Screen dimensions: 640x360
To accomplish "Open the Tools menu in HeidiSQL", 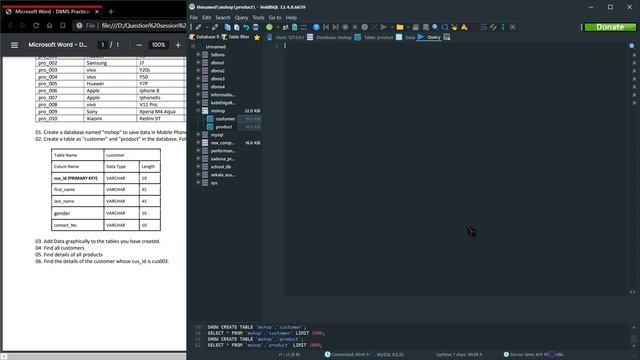I will click(258, 18).
